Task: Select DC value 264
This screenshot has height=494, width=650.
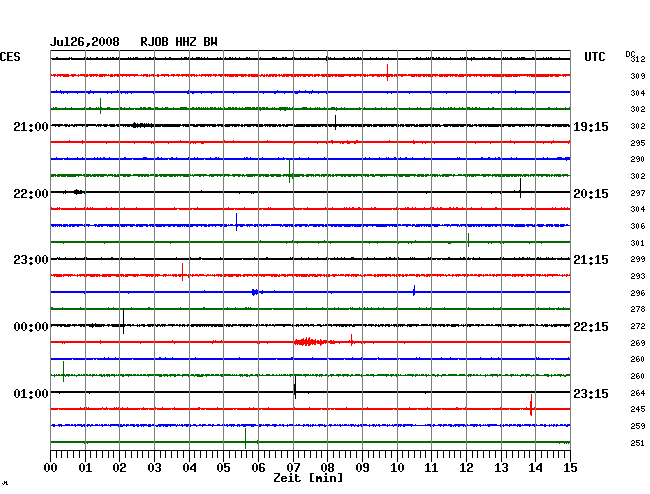Action: click(x=638, y=393)
